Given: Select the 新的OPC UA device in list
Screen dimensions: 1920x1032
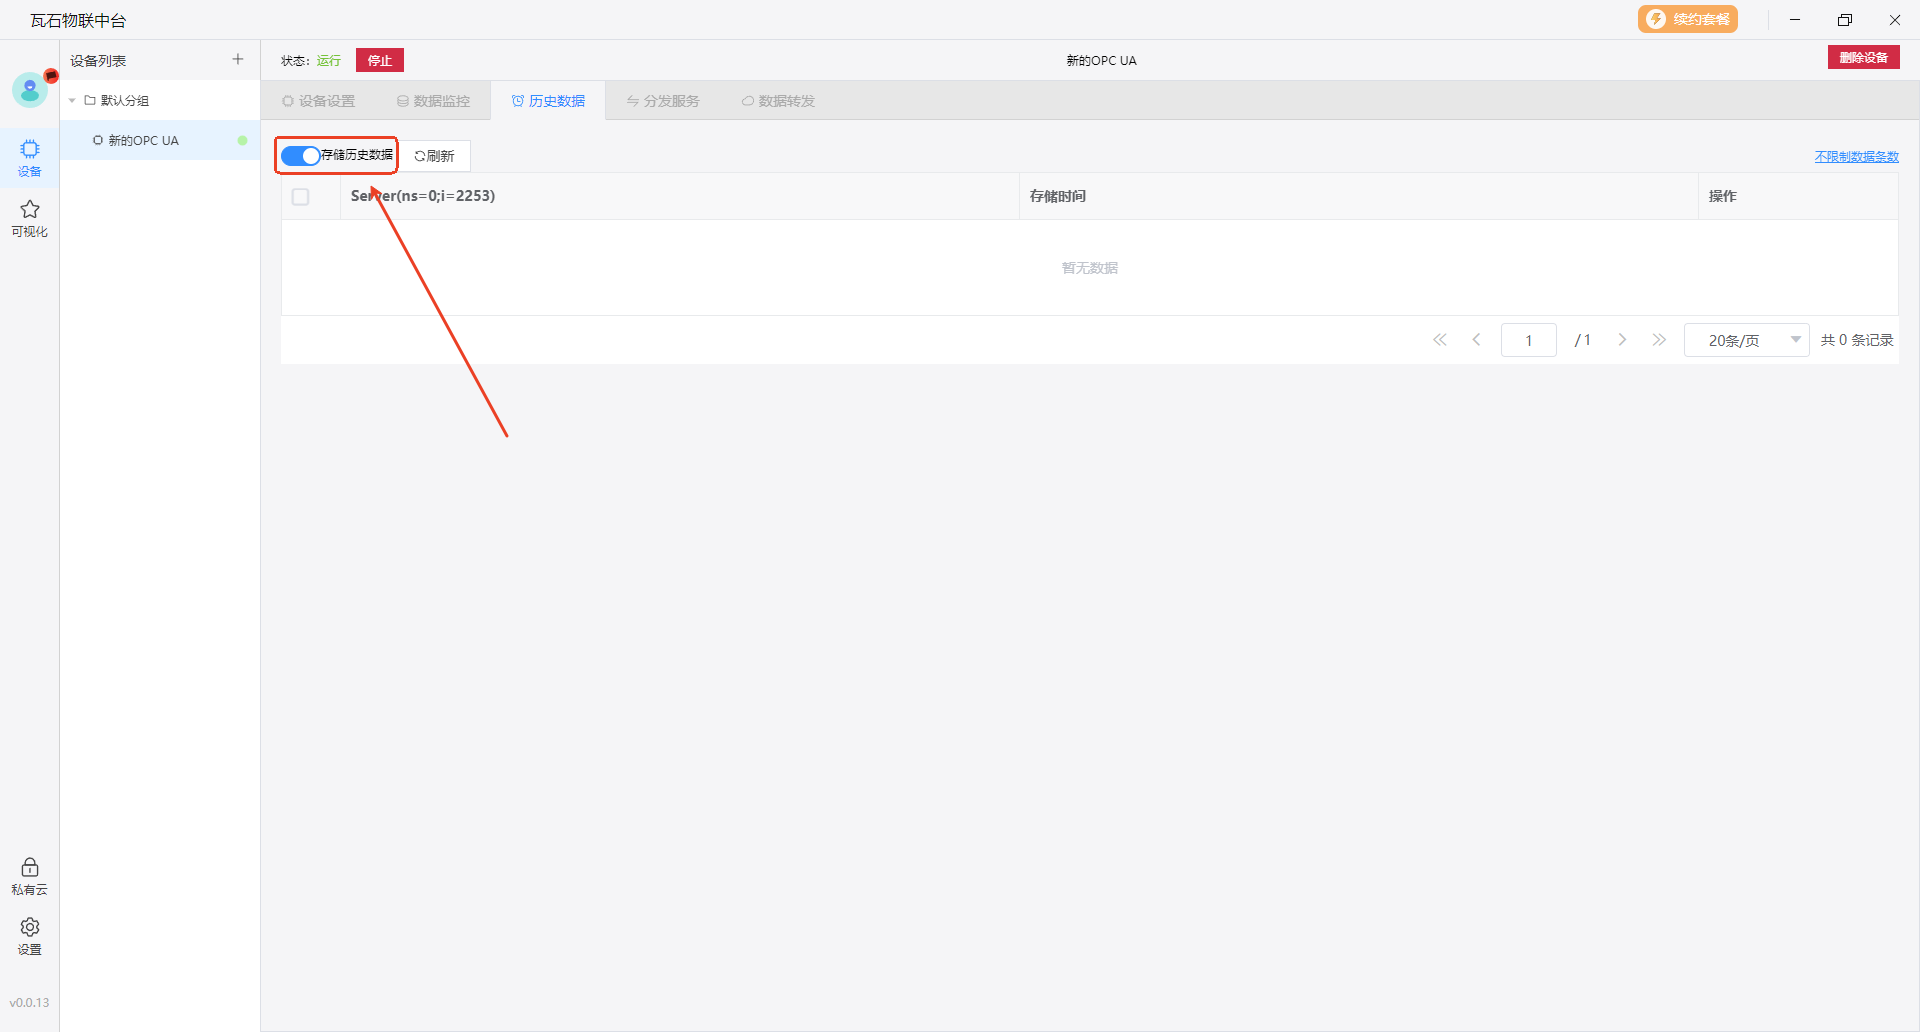Looking at the screenshot, I should coord(143,141).
